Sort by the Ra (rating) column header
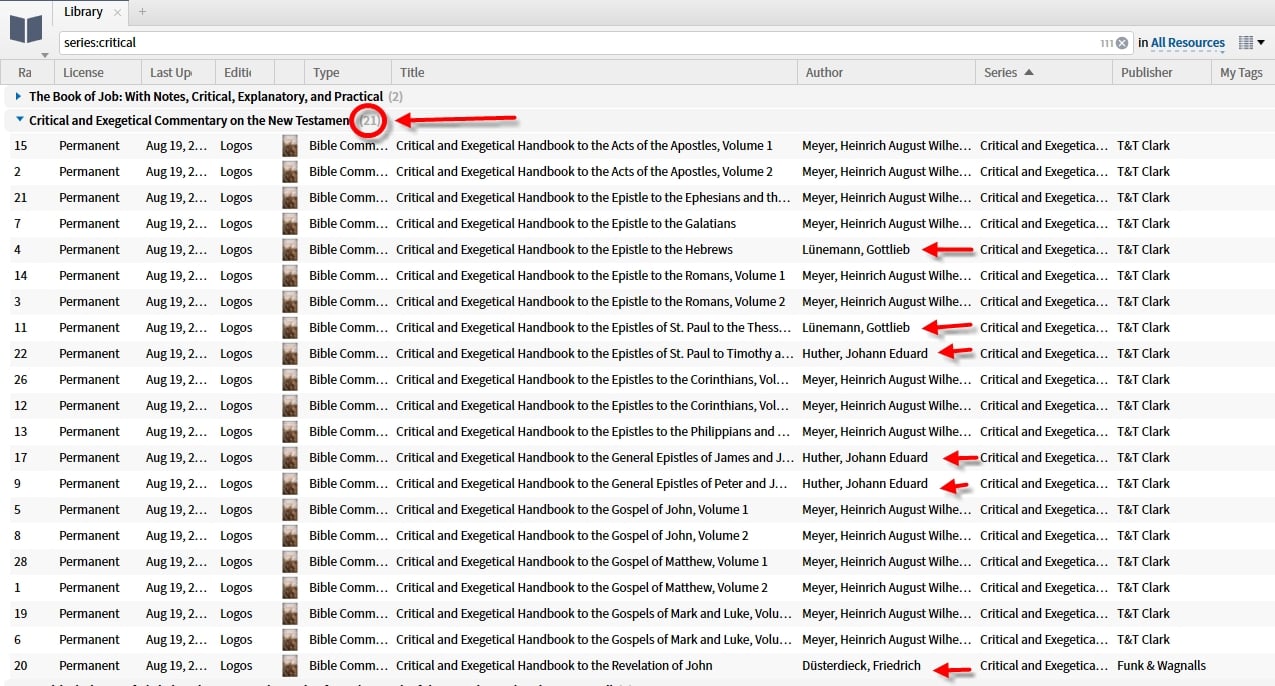The image size is (1275, 686). (x=25, y=72)
